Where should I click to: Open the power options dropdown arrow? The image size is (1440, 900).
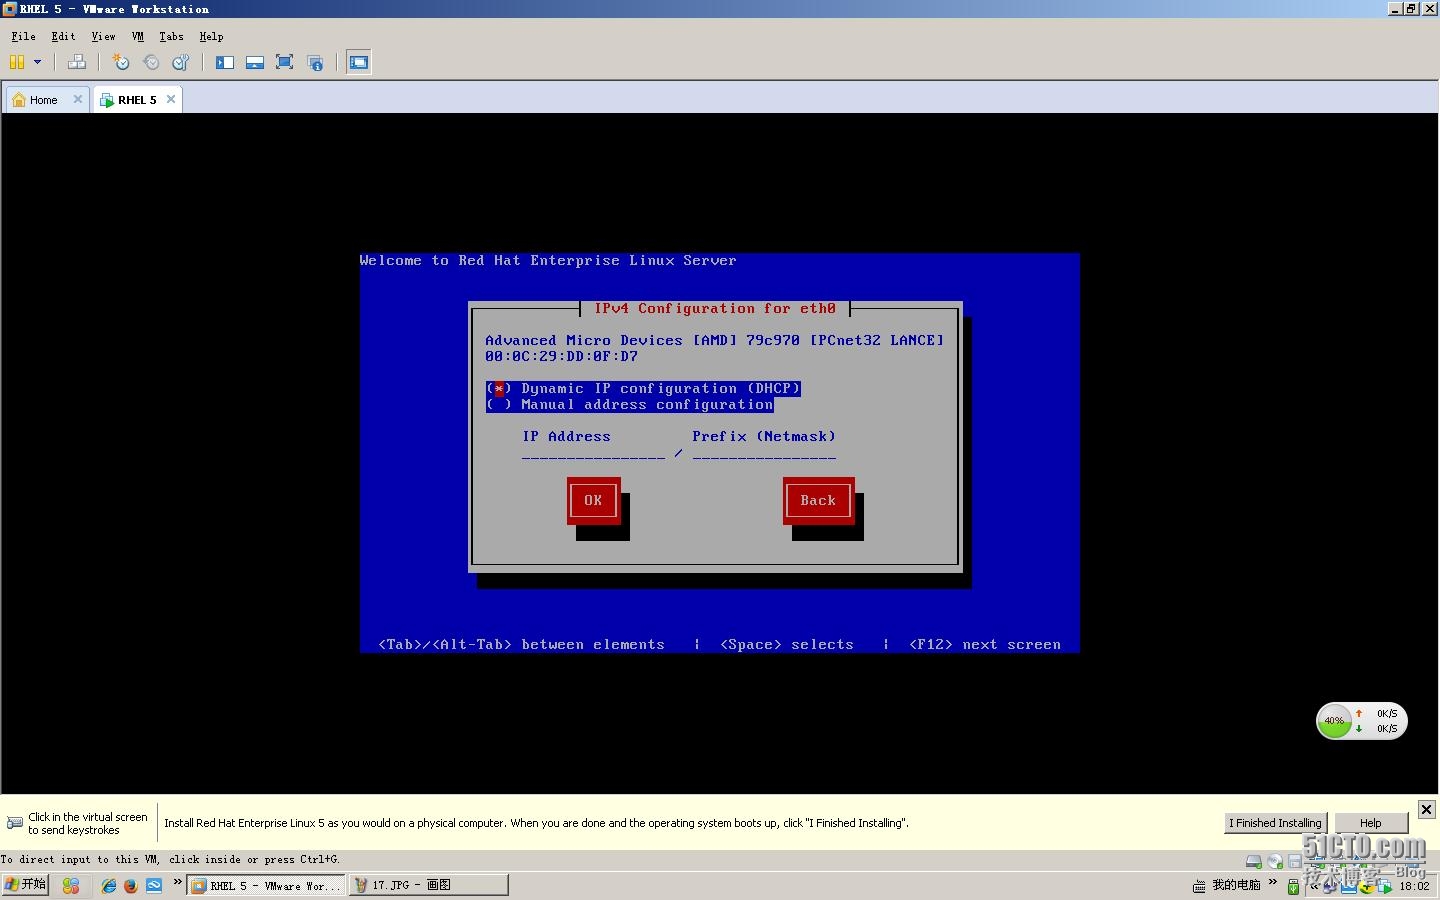tap(38, 62)
